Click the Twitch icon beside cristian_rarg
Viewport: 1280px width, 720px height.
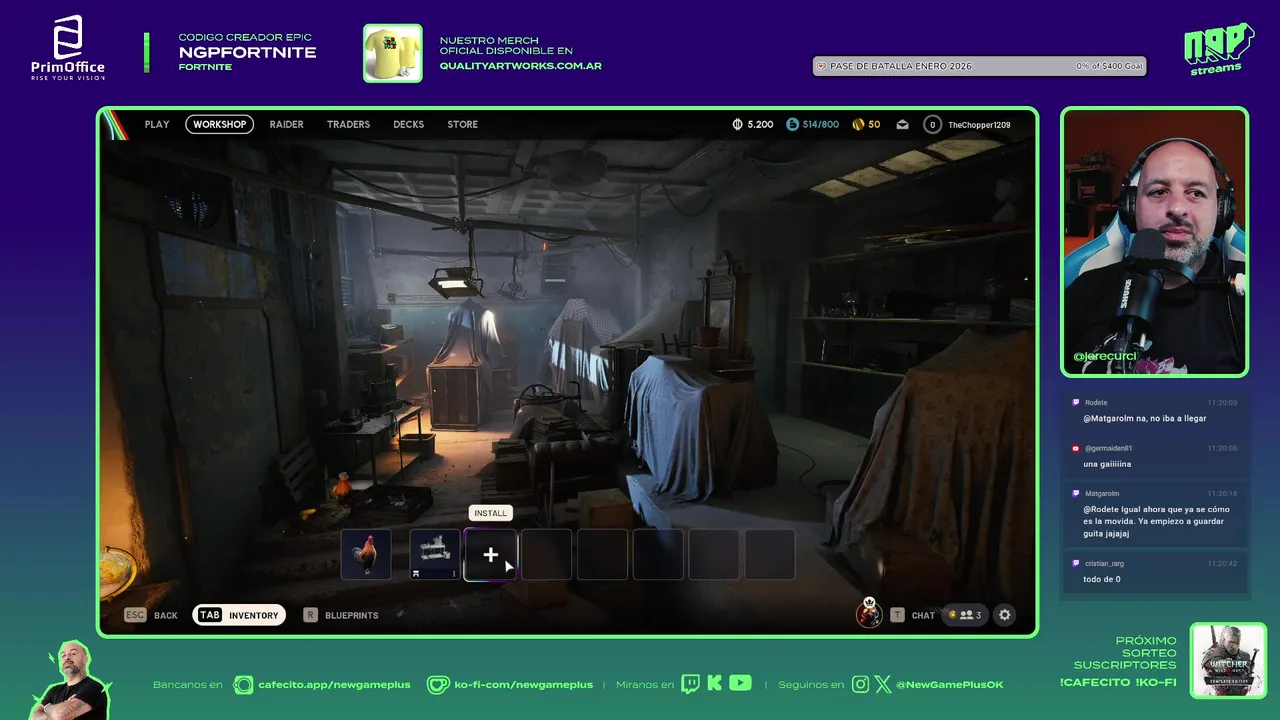pyautogui.click(x=1076, y=563)
